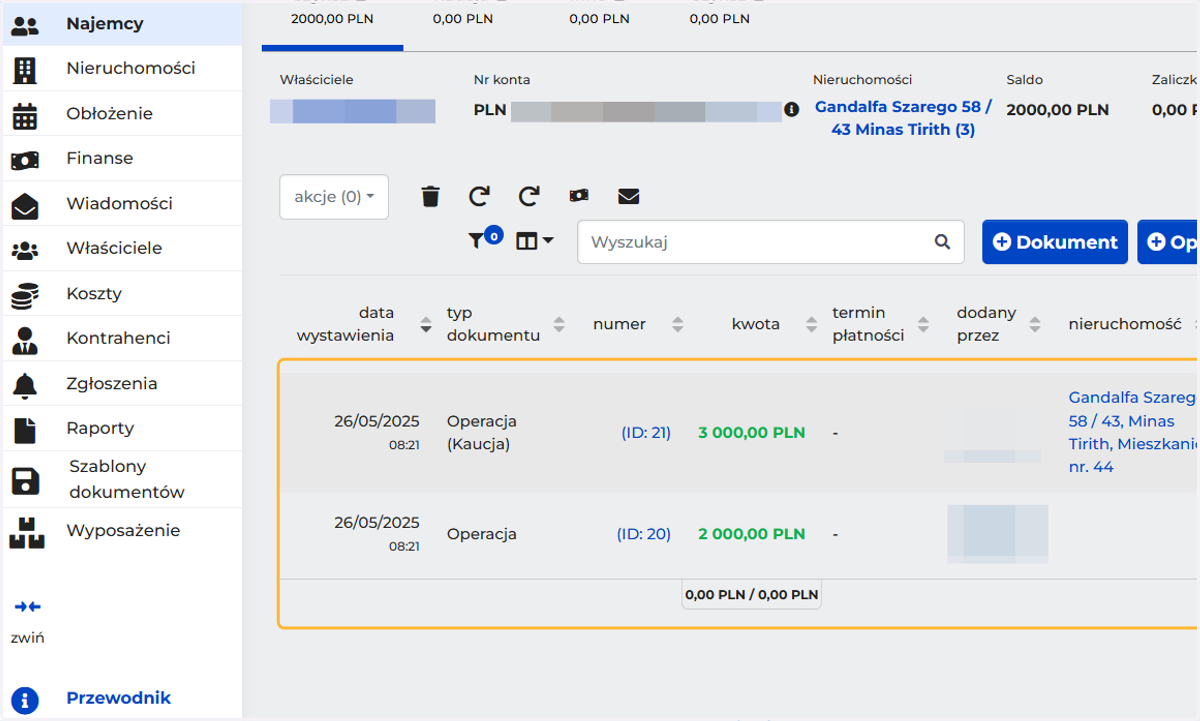This screenshot has width=1200, height=721.
Task: Click the trash delete icon in toolbar
Action: 430,196
